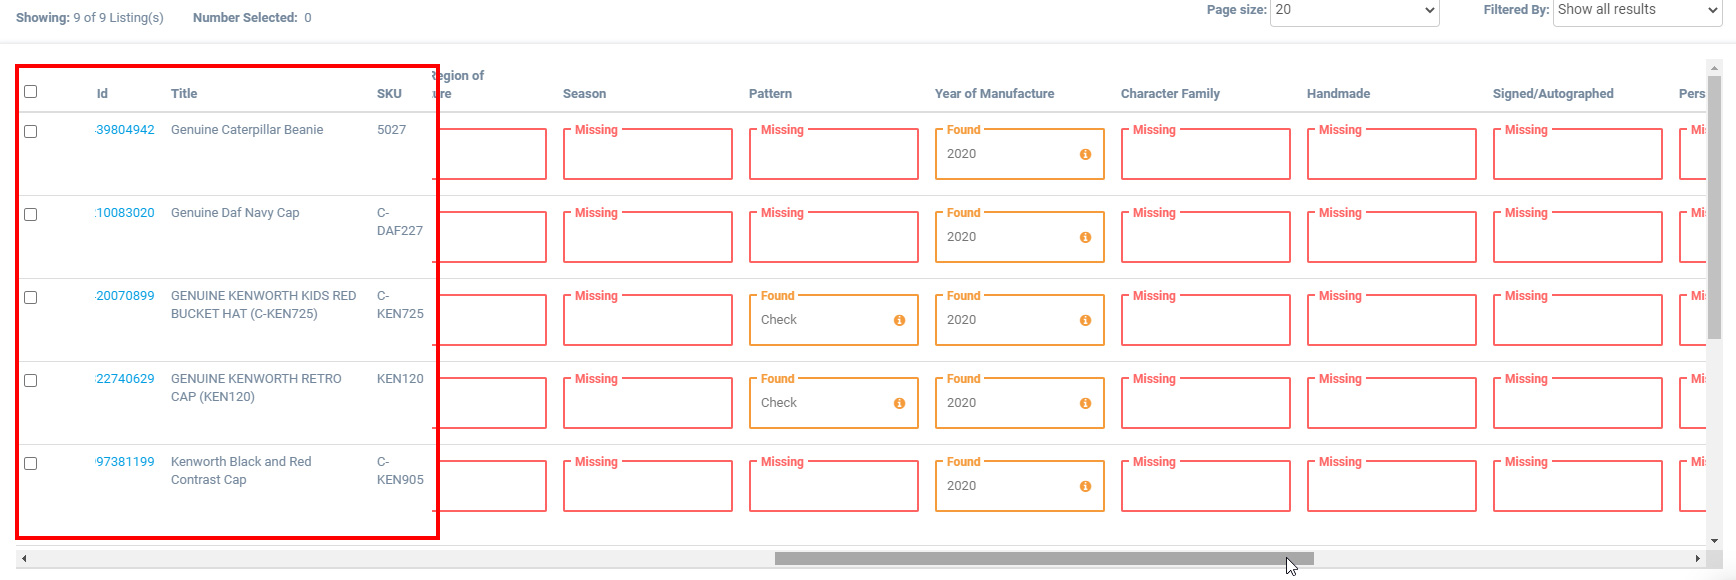
Task: Open listing Id ending 22740629
Action: [x=125, y=379]
